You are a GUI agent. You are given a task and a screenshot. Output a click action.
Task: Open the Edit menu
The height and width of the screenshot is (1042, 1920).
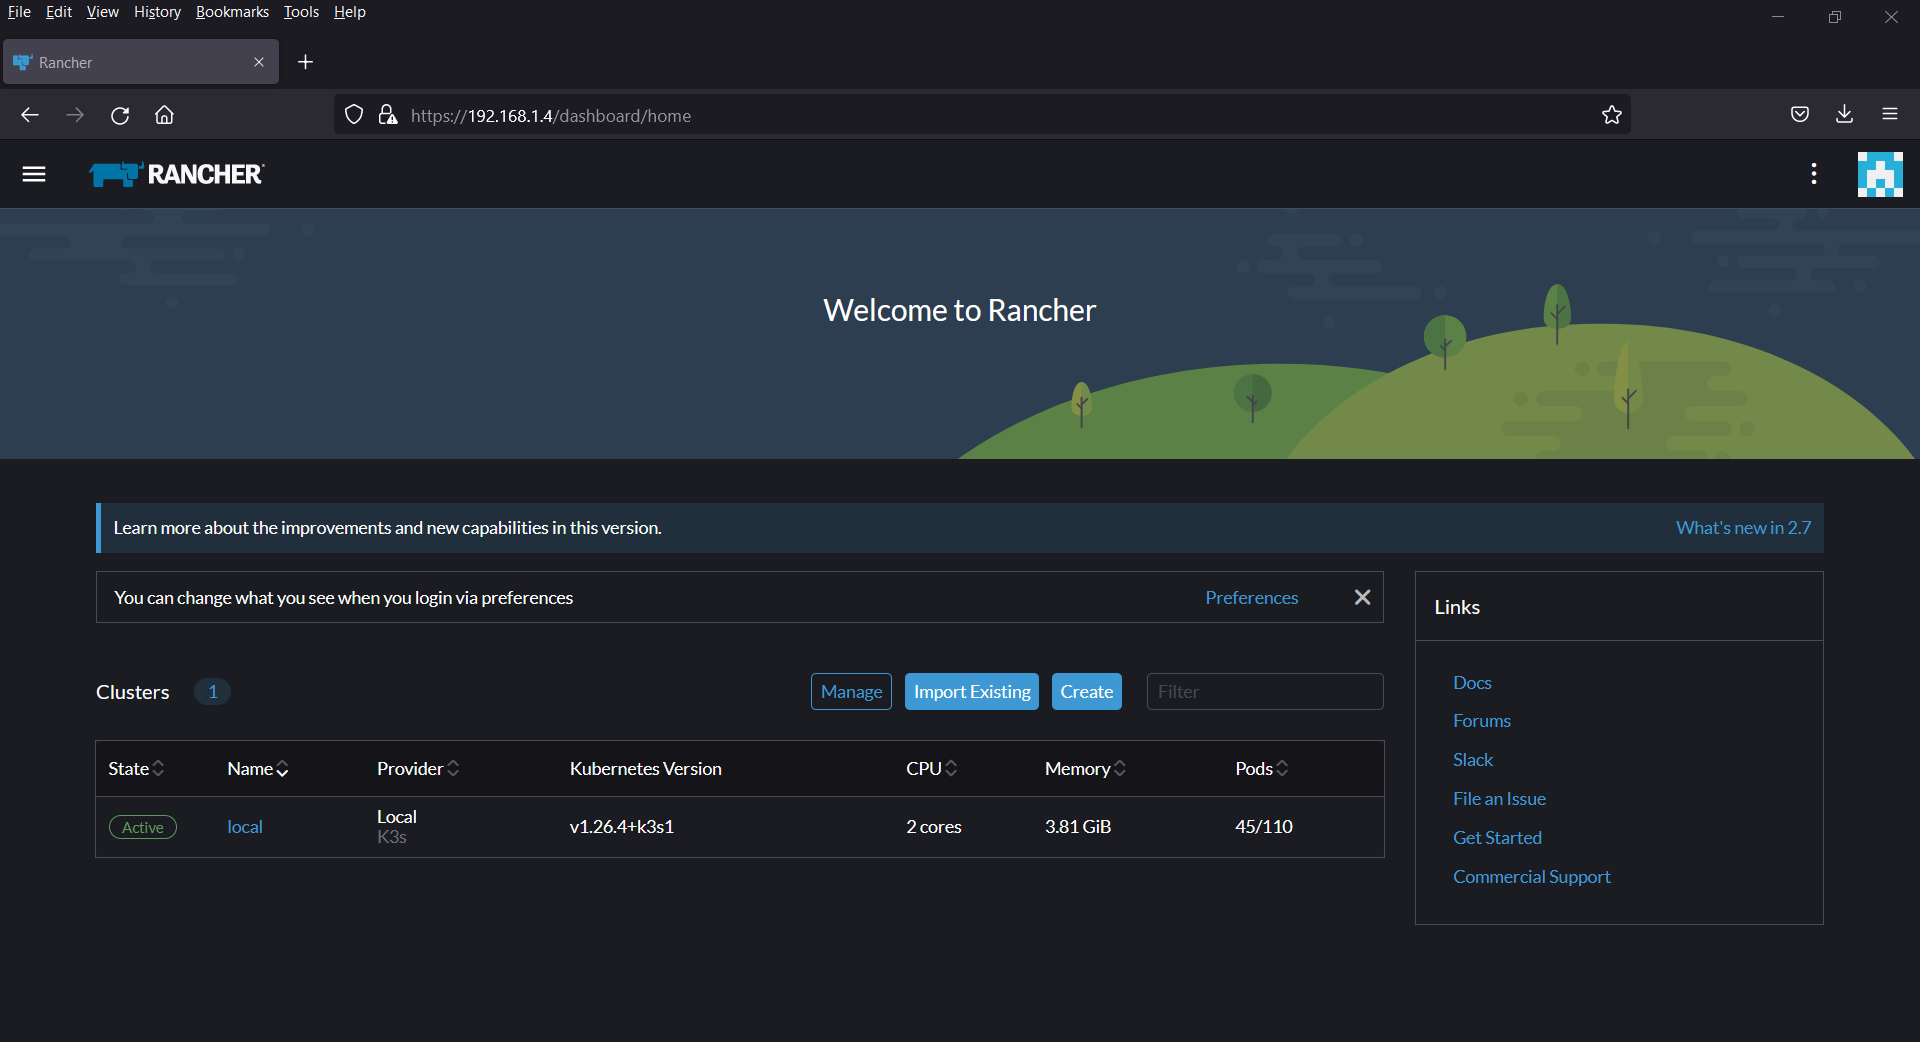click(x=59, y=12)
